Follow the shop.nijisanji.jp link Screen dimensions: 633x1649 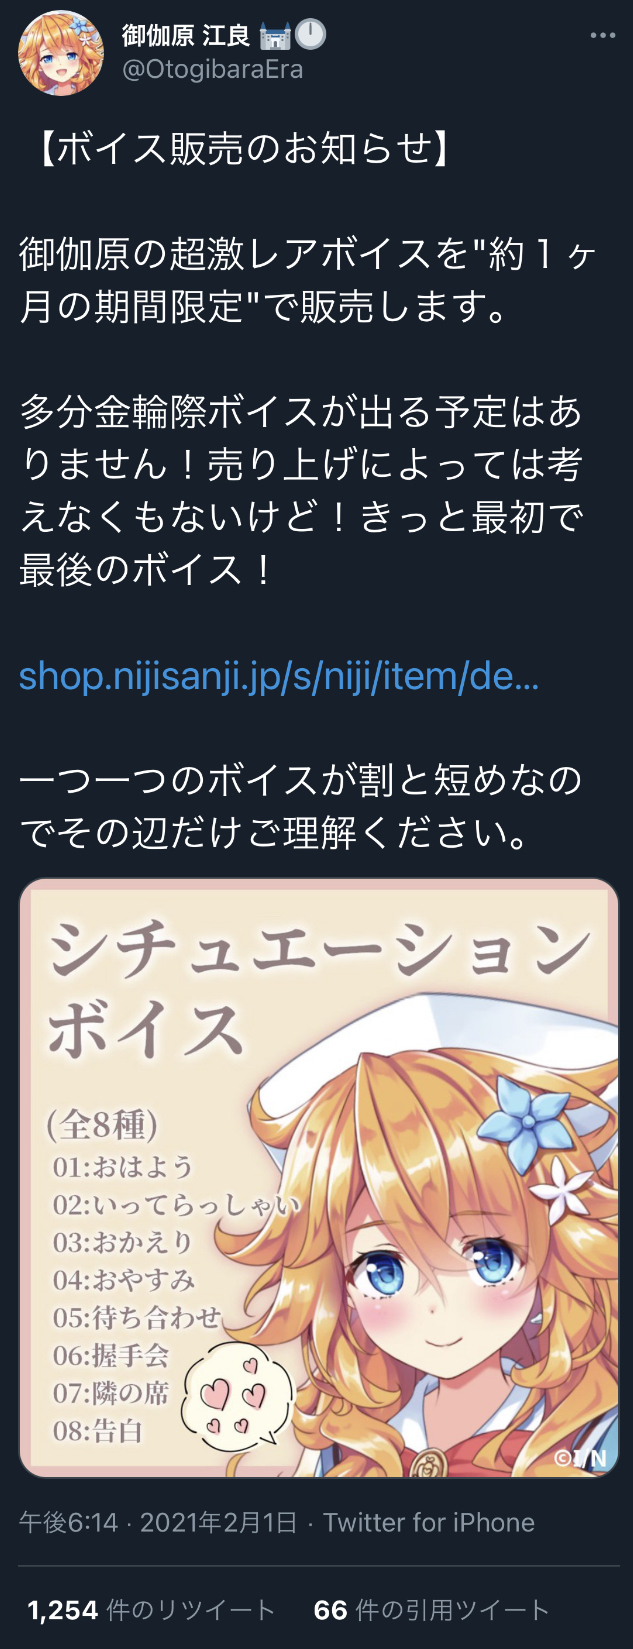(x=279, y=677)
